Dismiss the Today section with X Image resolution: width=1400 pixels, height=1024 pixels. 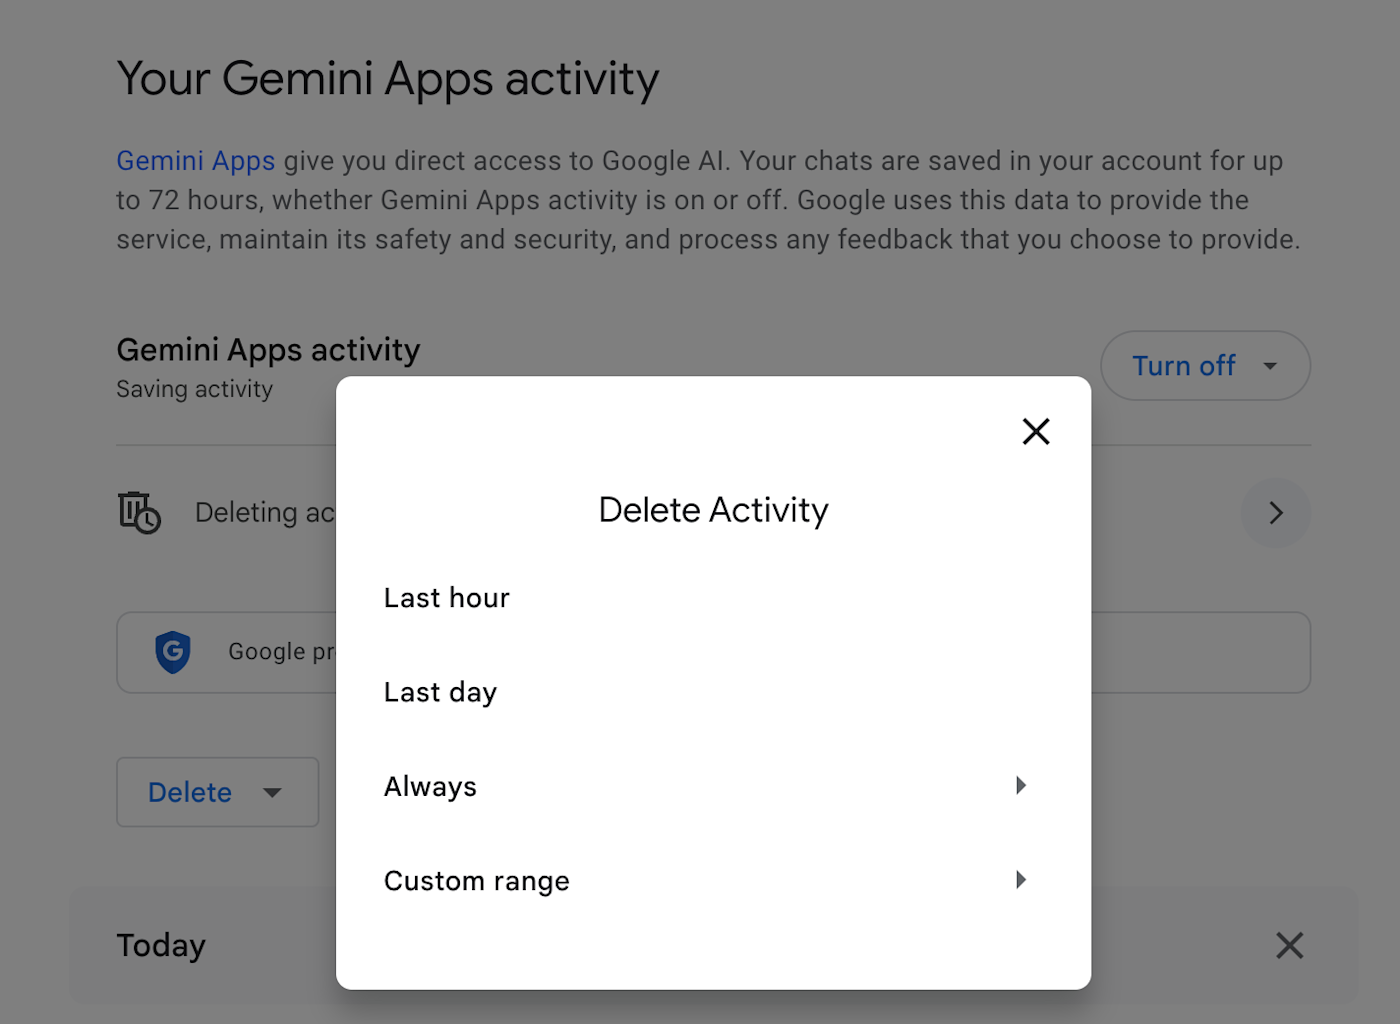coord(1289,945)
